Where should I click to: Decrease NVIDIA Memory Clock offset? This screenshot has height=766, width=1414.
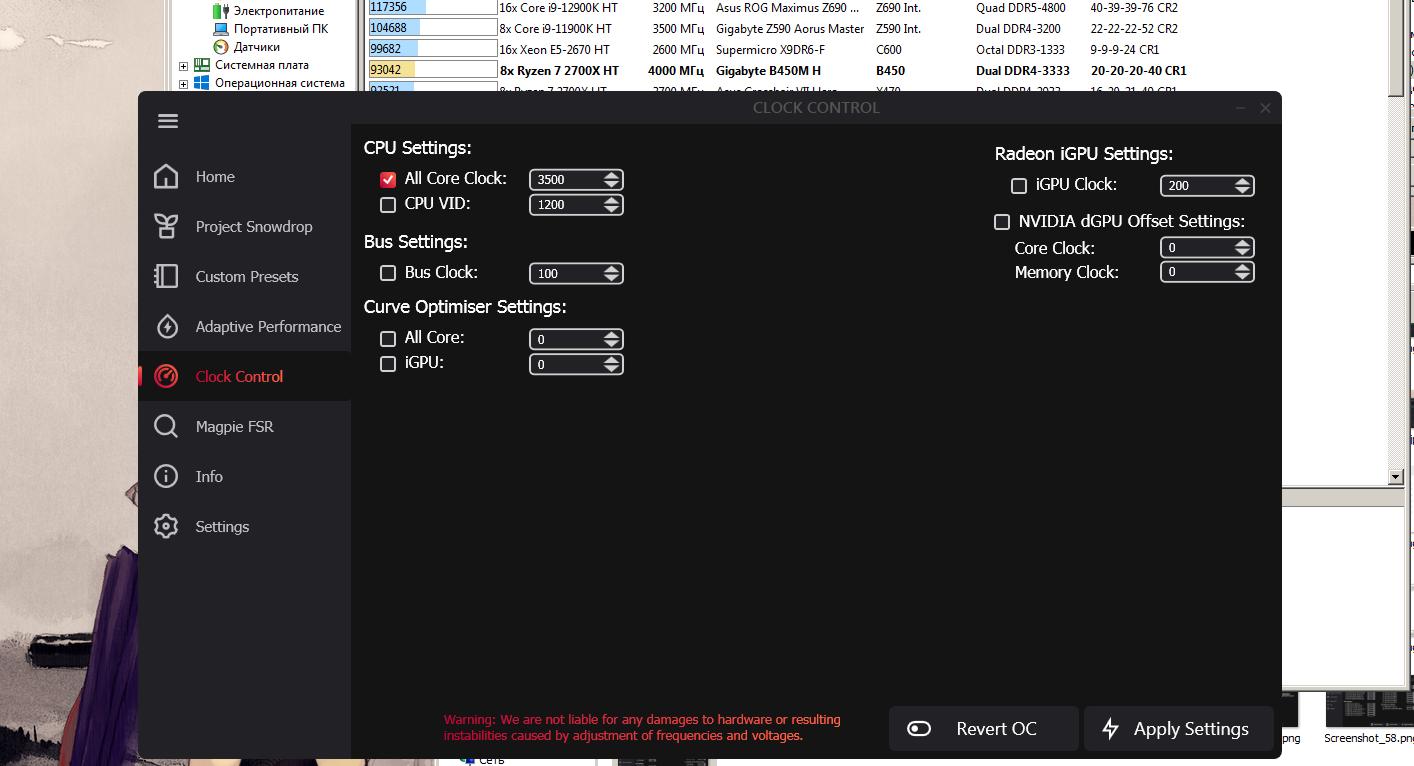click(x=1242, y=277)
